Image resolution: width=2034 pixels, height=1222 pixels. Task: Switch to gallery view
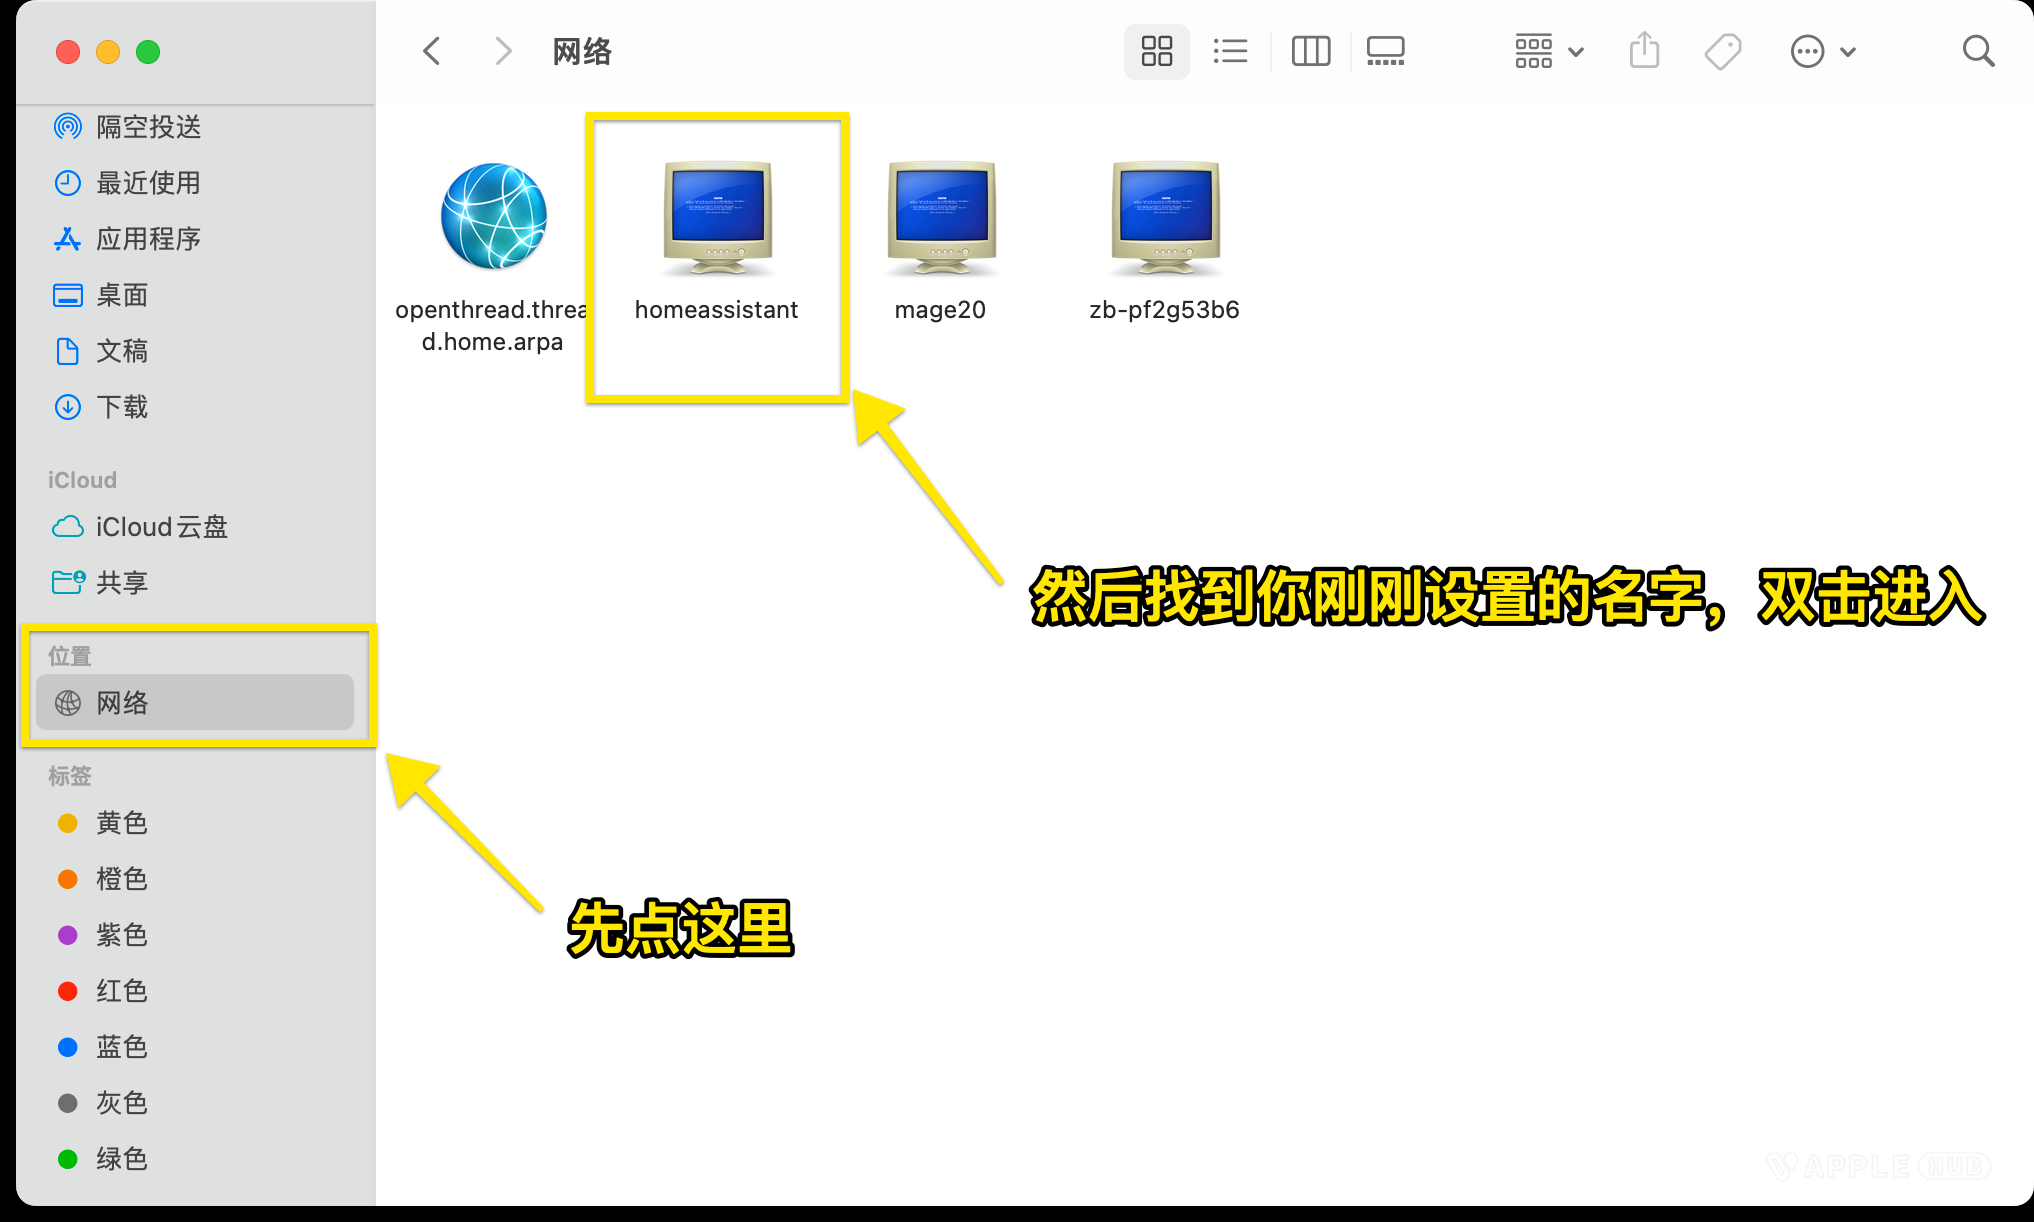[1385, 50]
